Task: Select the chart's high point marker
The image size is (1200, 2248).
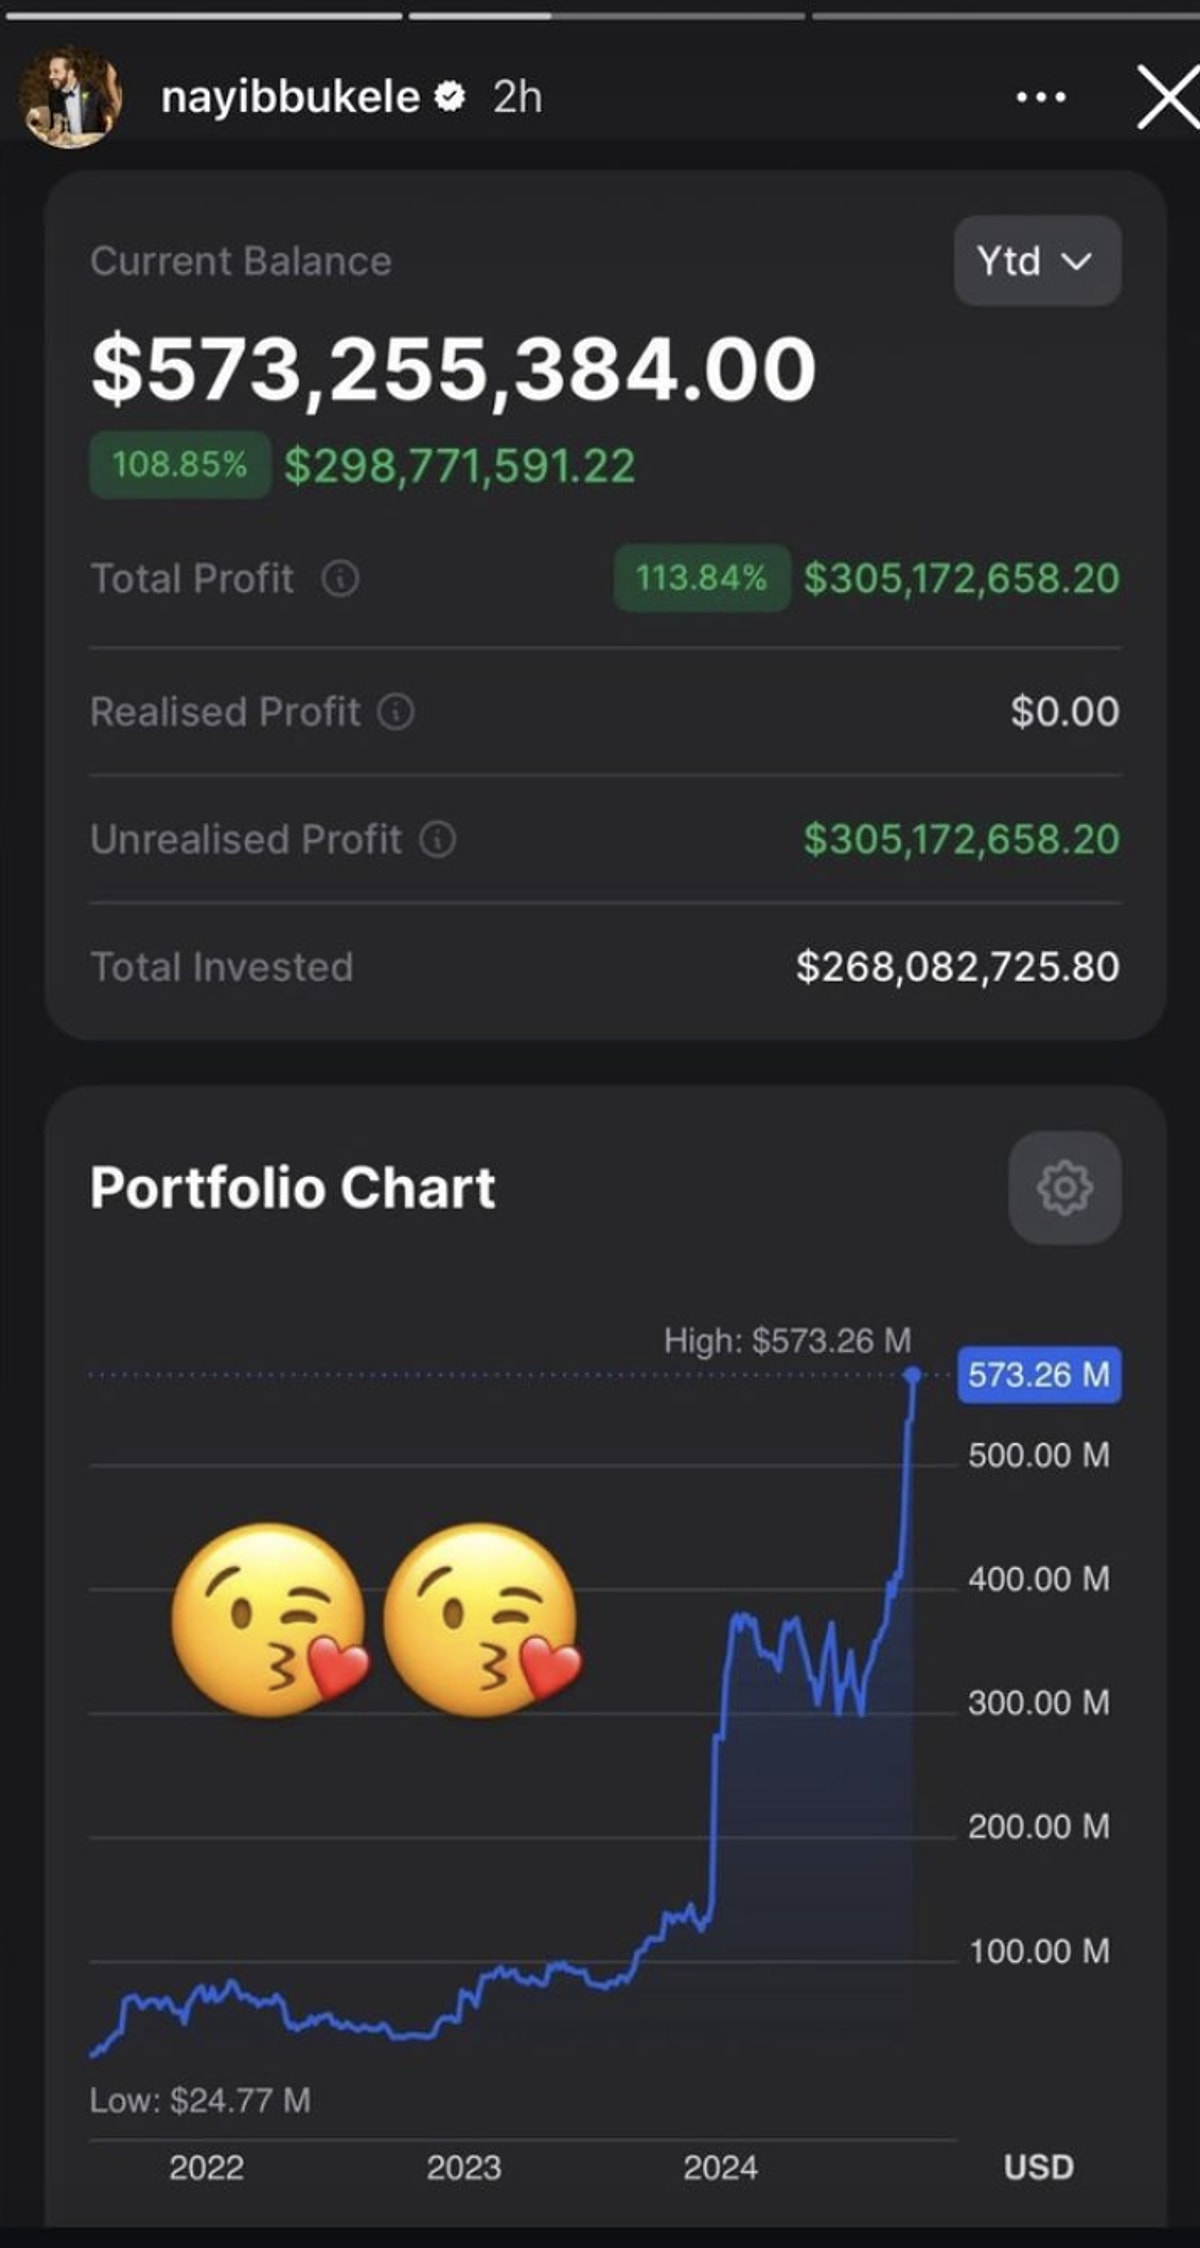Action: pos(912,1376)
